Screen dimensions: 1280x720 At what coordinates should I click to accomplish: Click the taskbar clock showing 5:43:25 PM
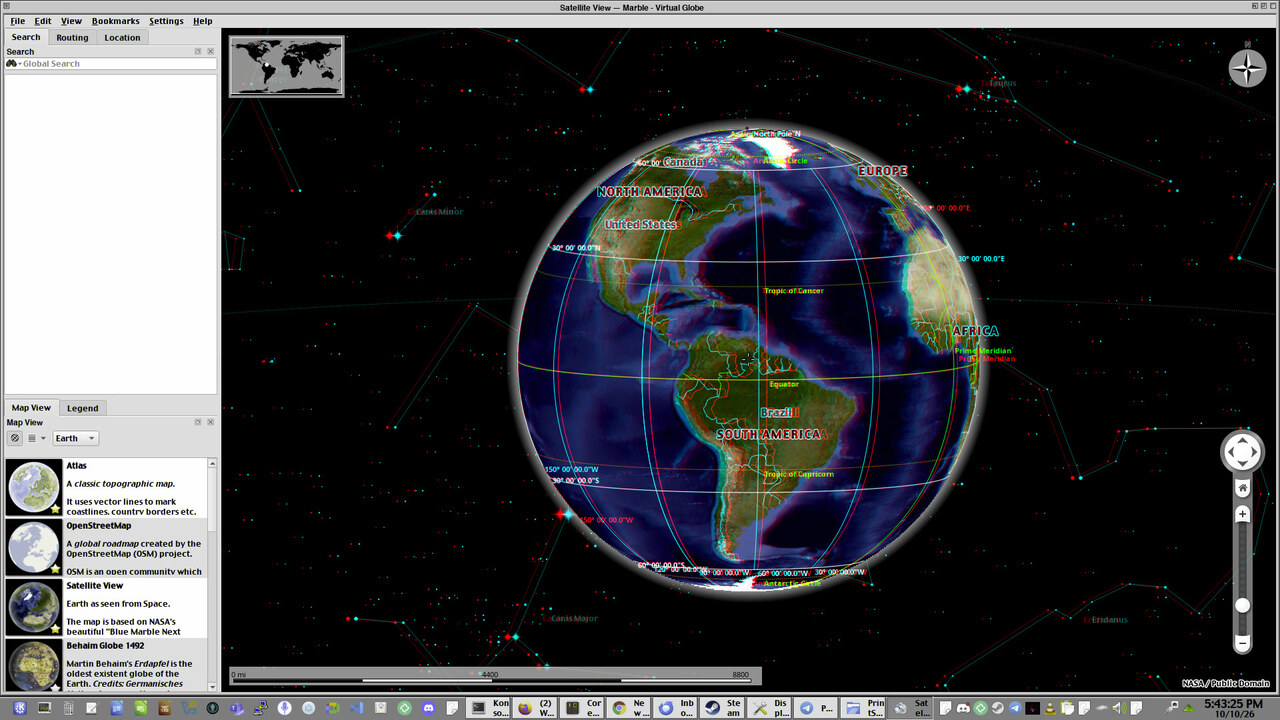[x=1232, y=708]
